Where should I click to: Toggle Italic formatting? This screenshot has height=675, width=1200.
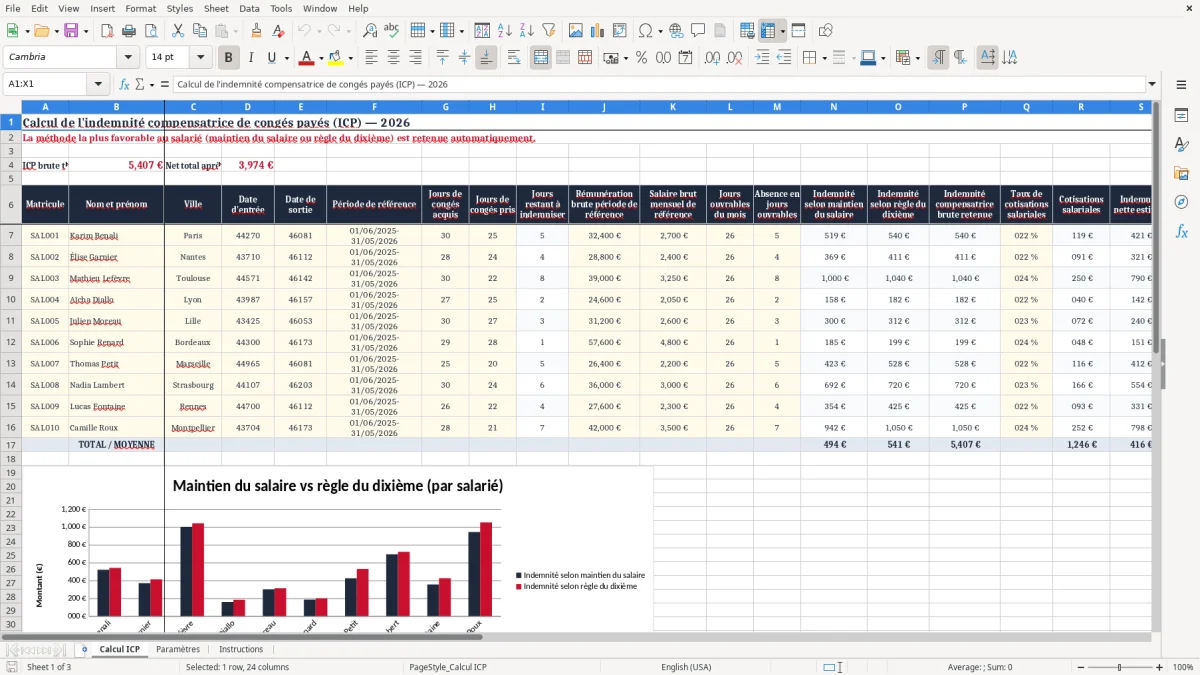point(250,57)
